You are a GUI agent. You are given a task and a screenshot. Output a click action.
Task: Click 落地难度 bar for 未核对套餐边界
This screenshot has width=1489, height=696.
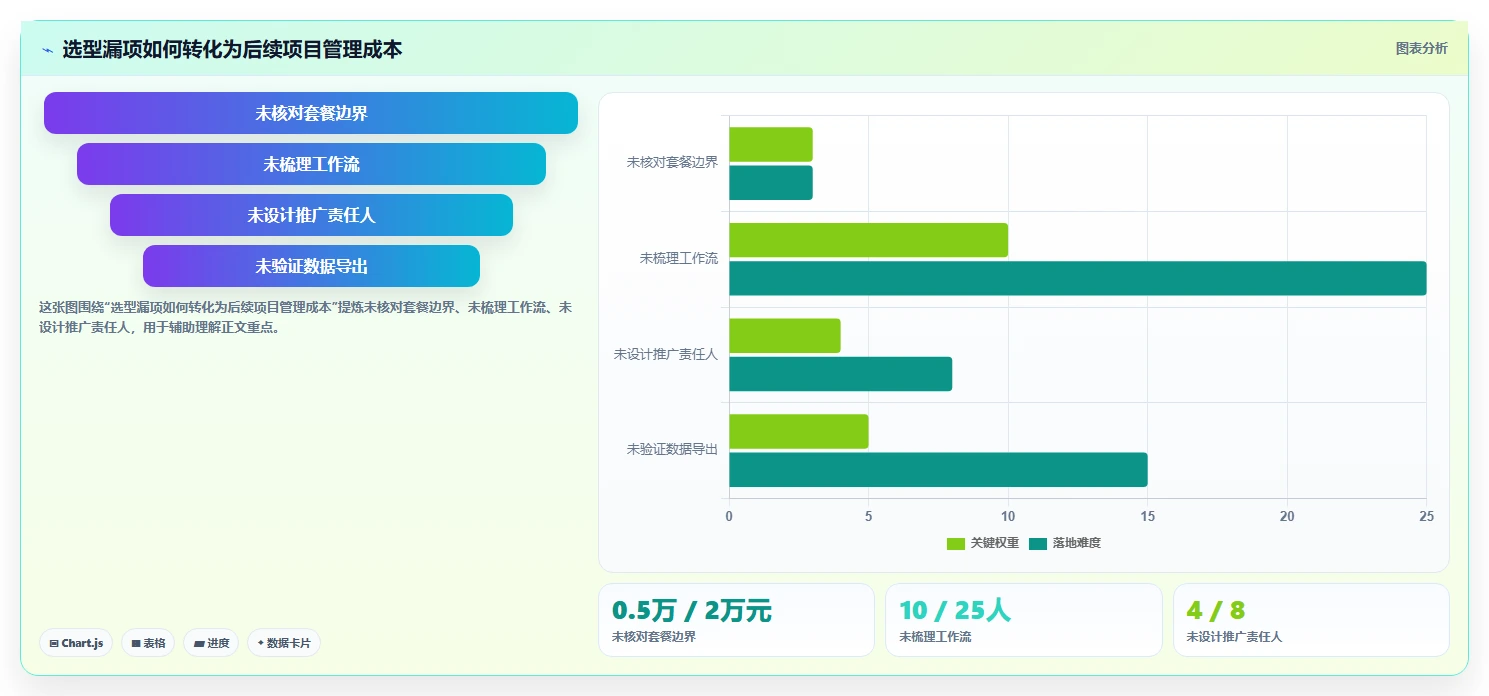pos(771,183)
